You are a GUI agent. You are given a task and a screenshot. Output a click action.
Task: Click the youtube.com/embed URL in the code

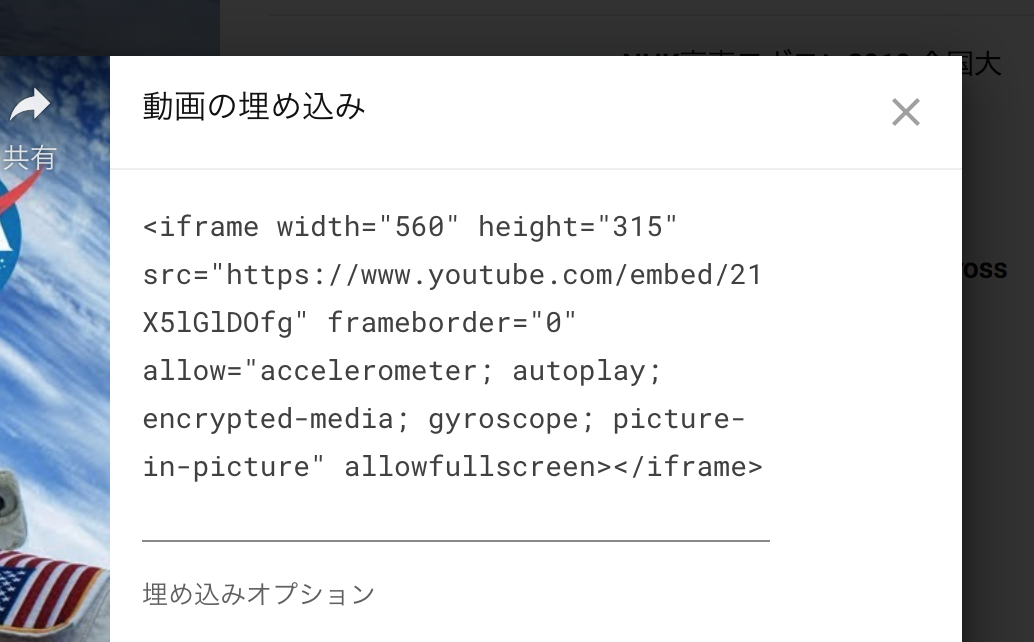pyautogui.click(x=452, y=275)
